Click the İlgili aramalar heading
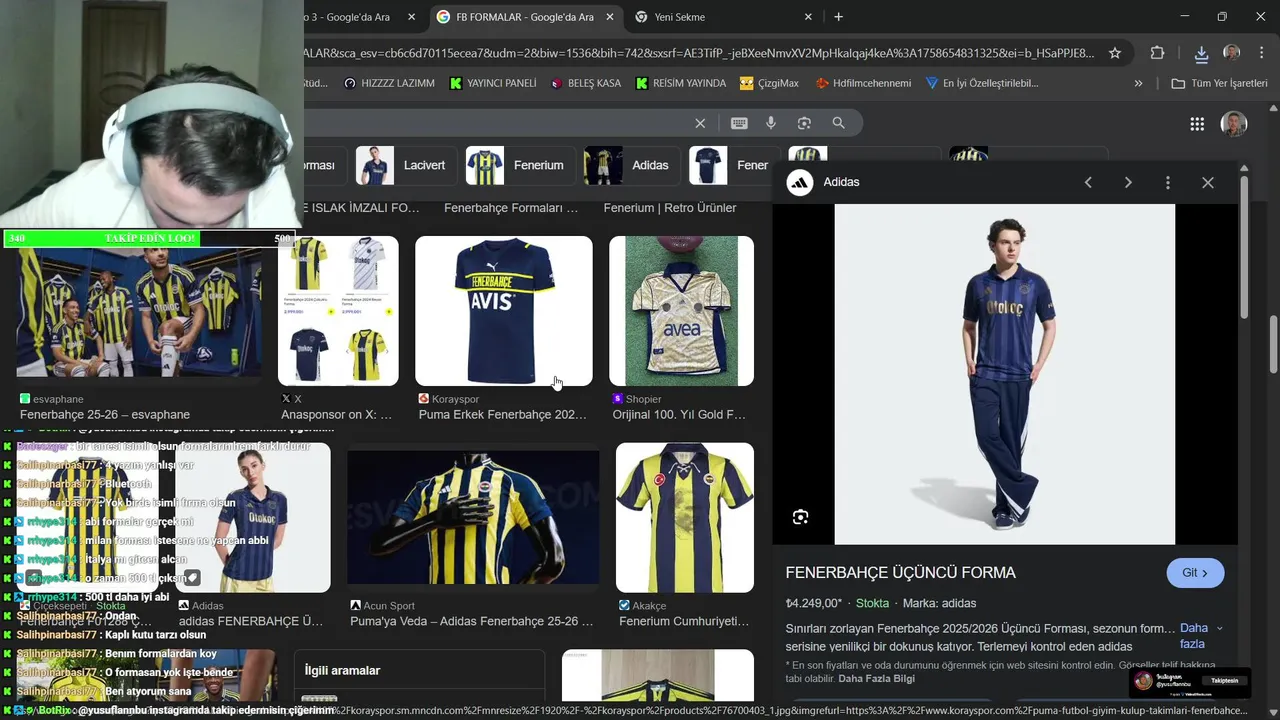The height and width of the screenshot is (720, 1280). click(342, 670)
